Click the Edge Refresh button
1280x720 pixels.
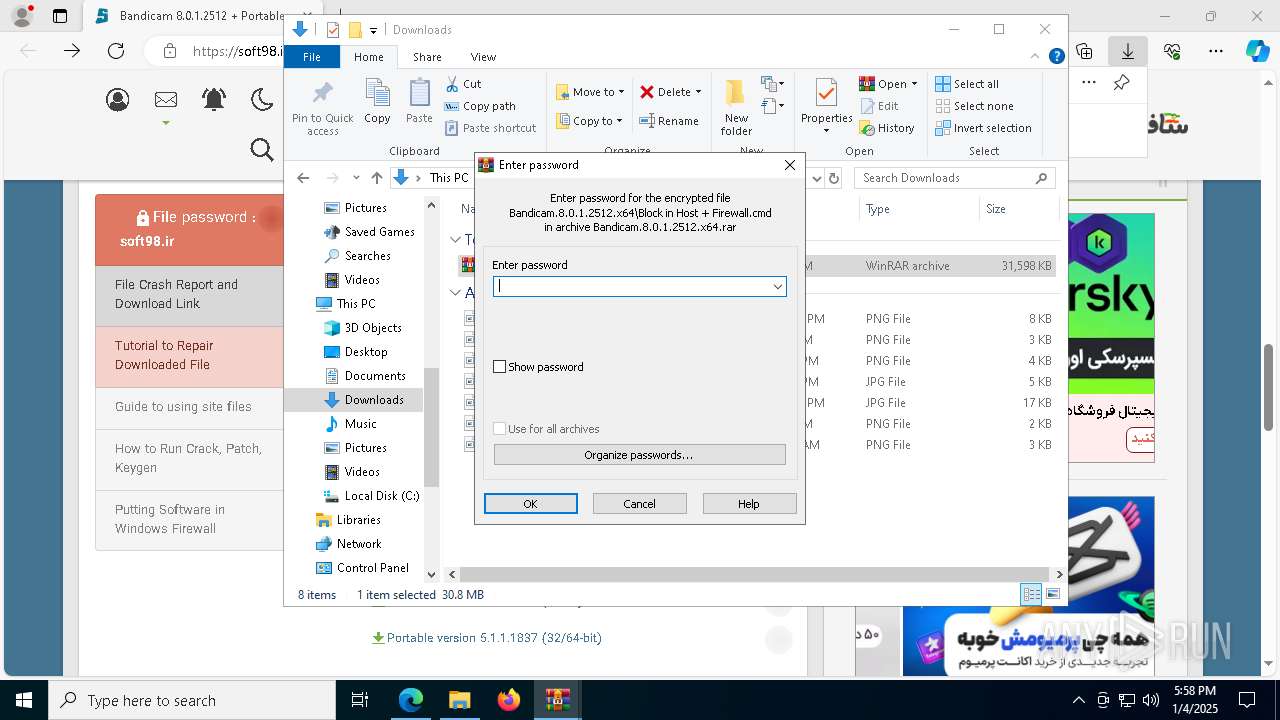click(x=116, y=51)
